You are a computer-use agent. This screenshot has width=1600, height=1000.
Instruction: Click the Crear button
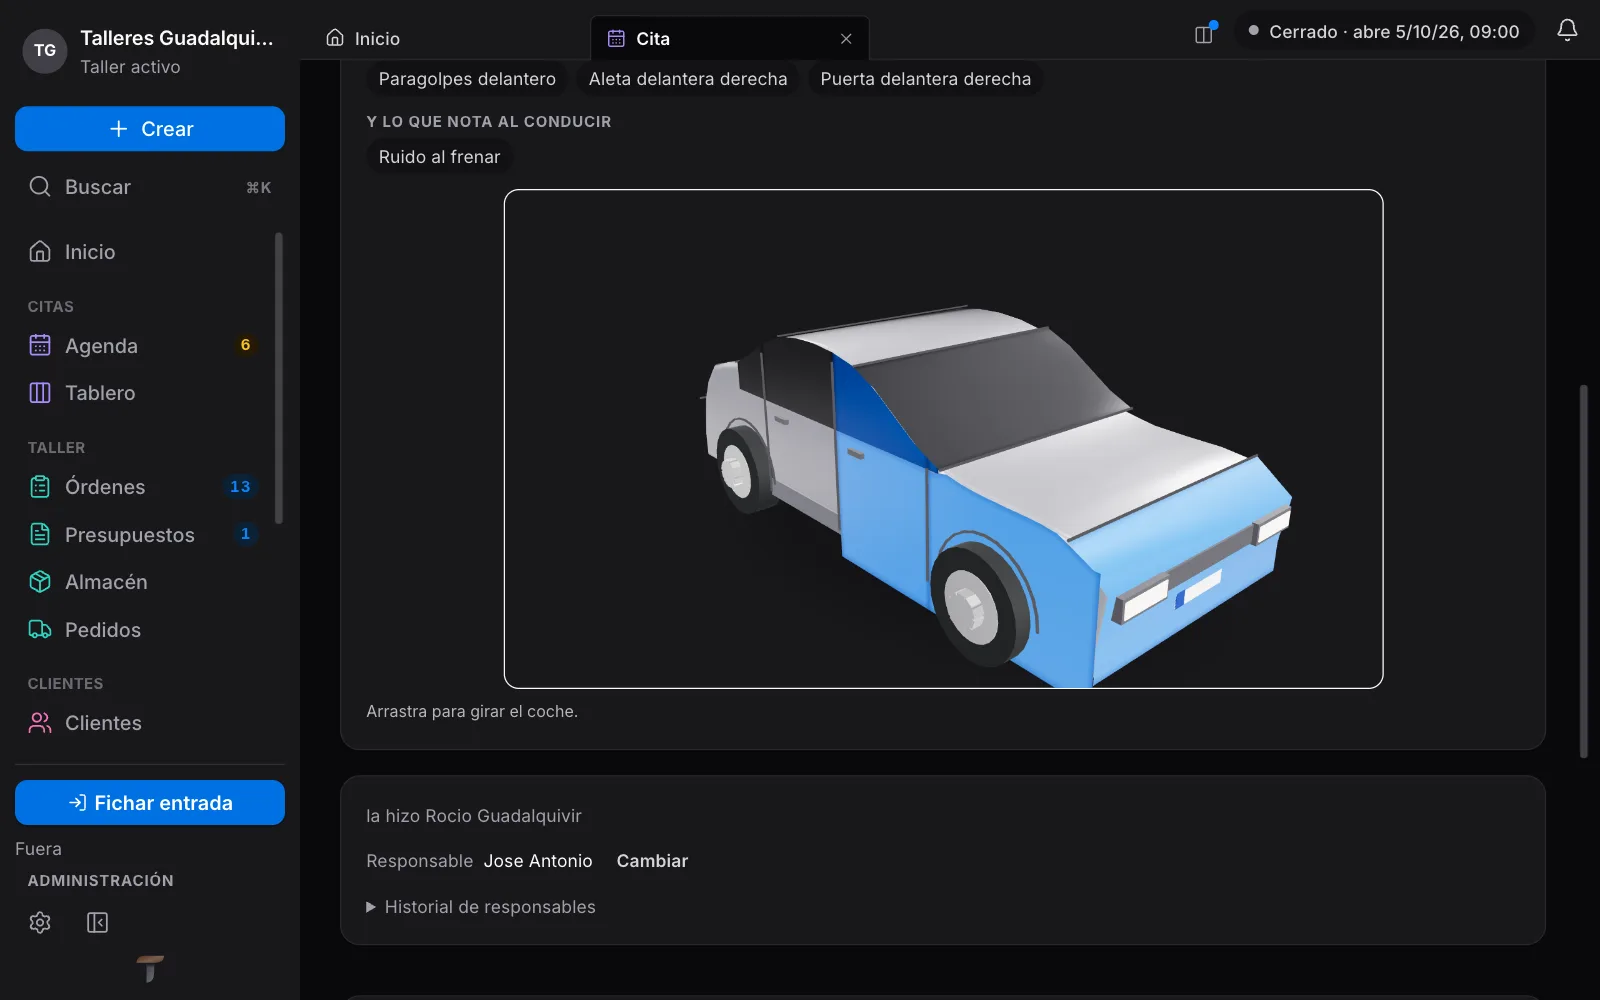click(x=150, y=129)
